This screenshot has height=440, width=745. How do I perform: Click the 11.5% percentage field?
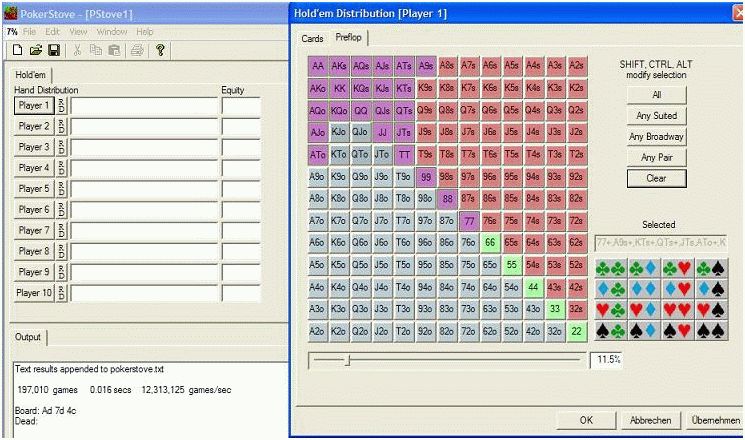(606, 360)
